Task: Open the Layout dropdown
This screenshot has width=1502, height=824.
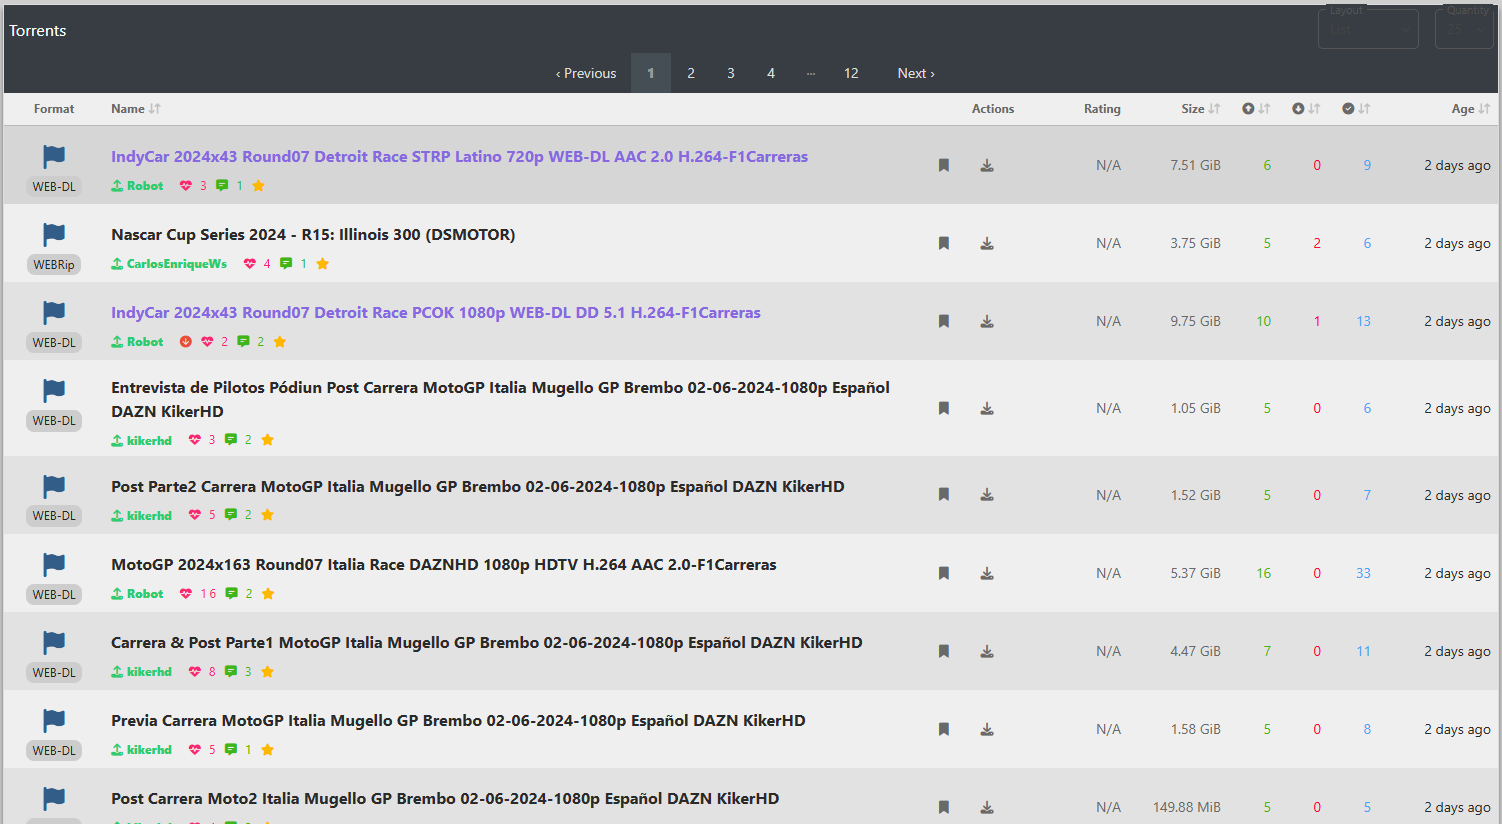Action: [1368, 29]
